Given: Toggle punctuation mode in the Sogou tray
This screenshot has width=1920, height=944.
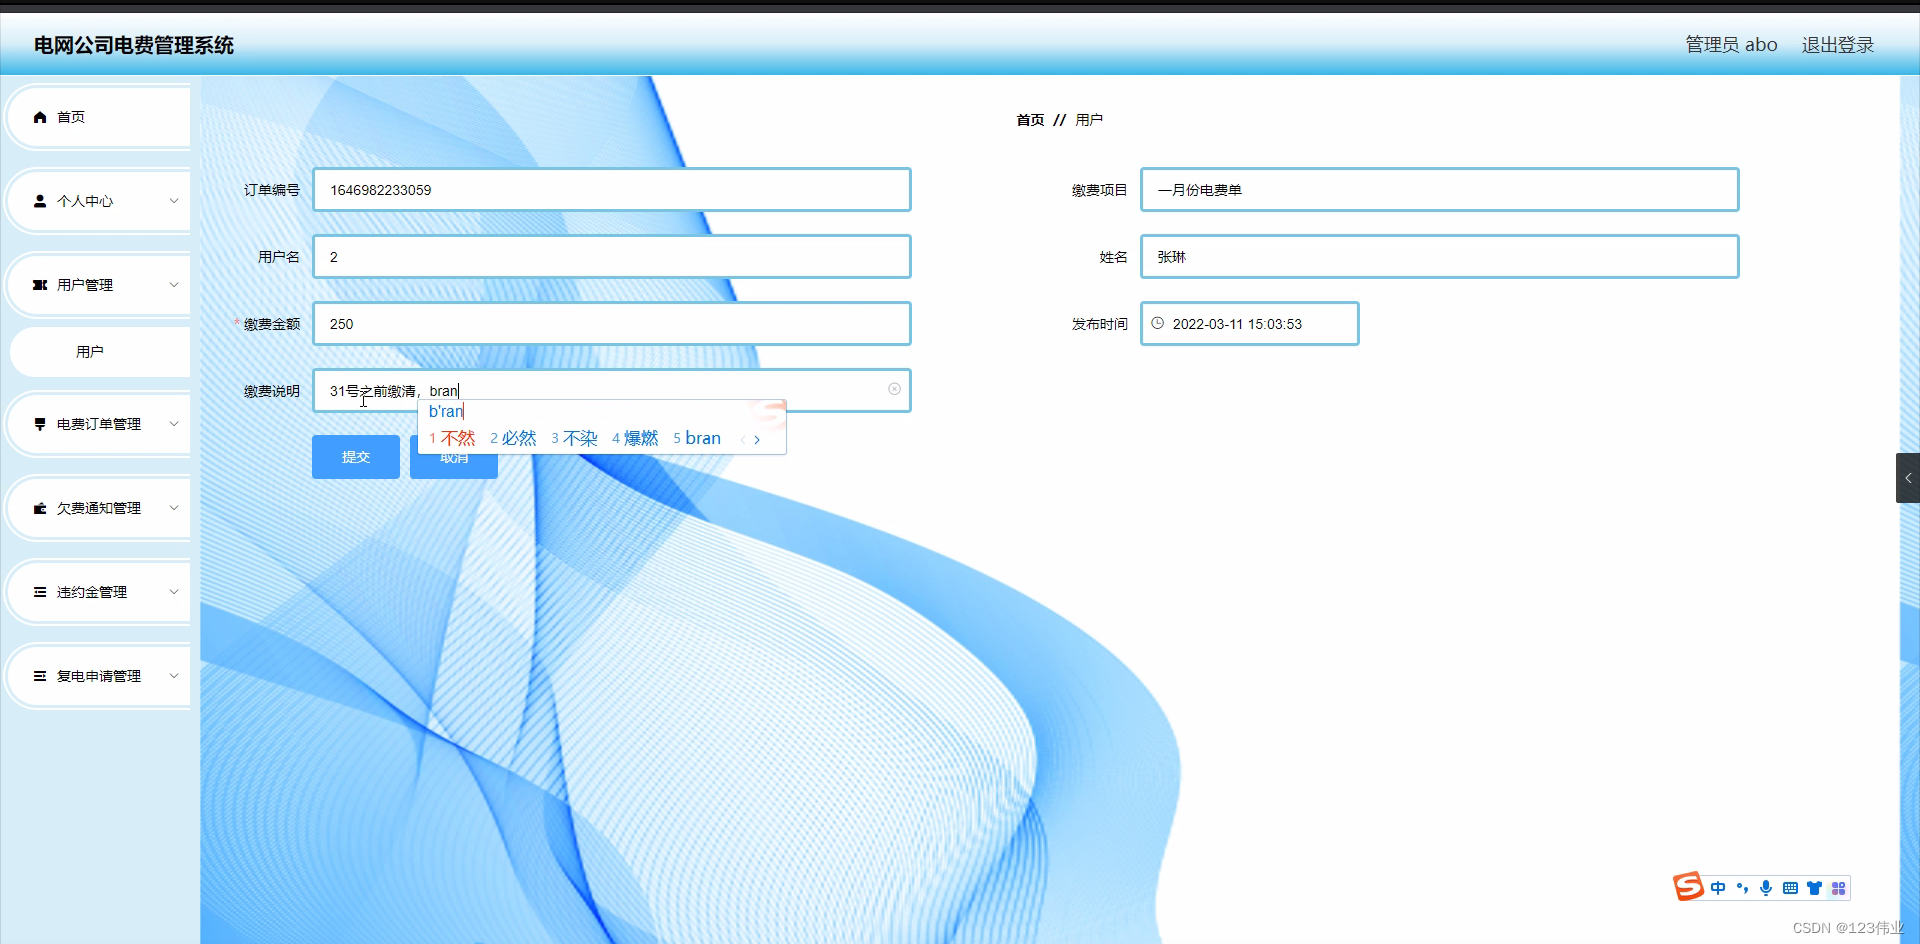Looking at the screenshot, I should 1743,888.
